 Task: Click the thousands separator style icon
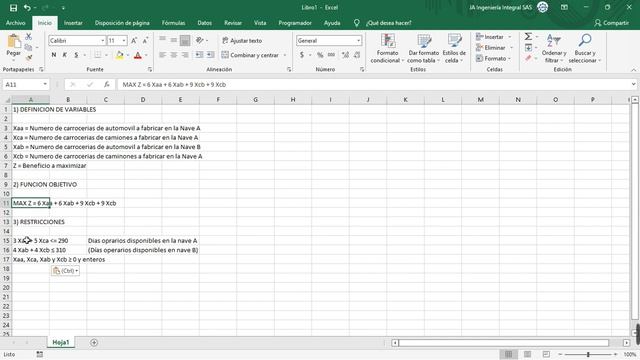[x=331, y=55]
